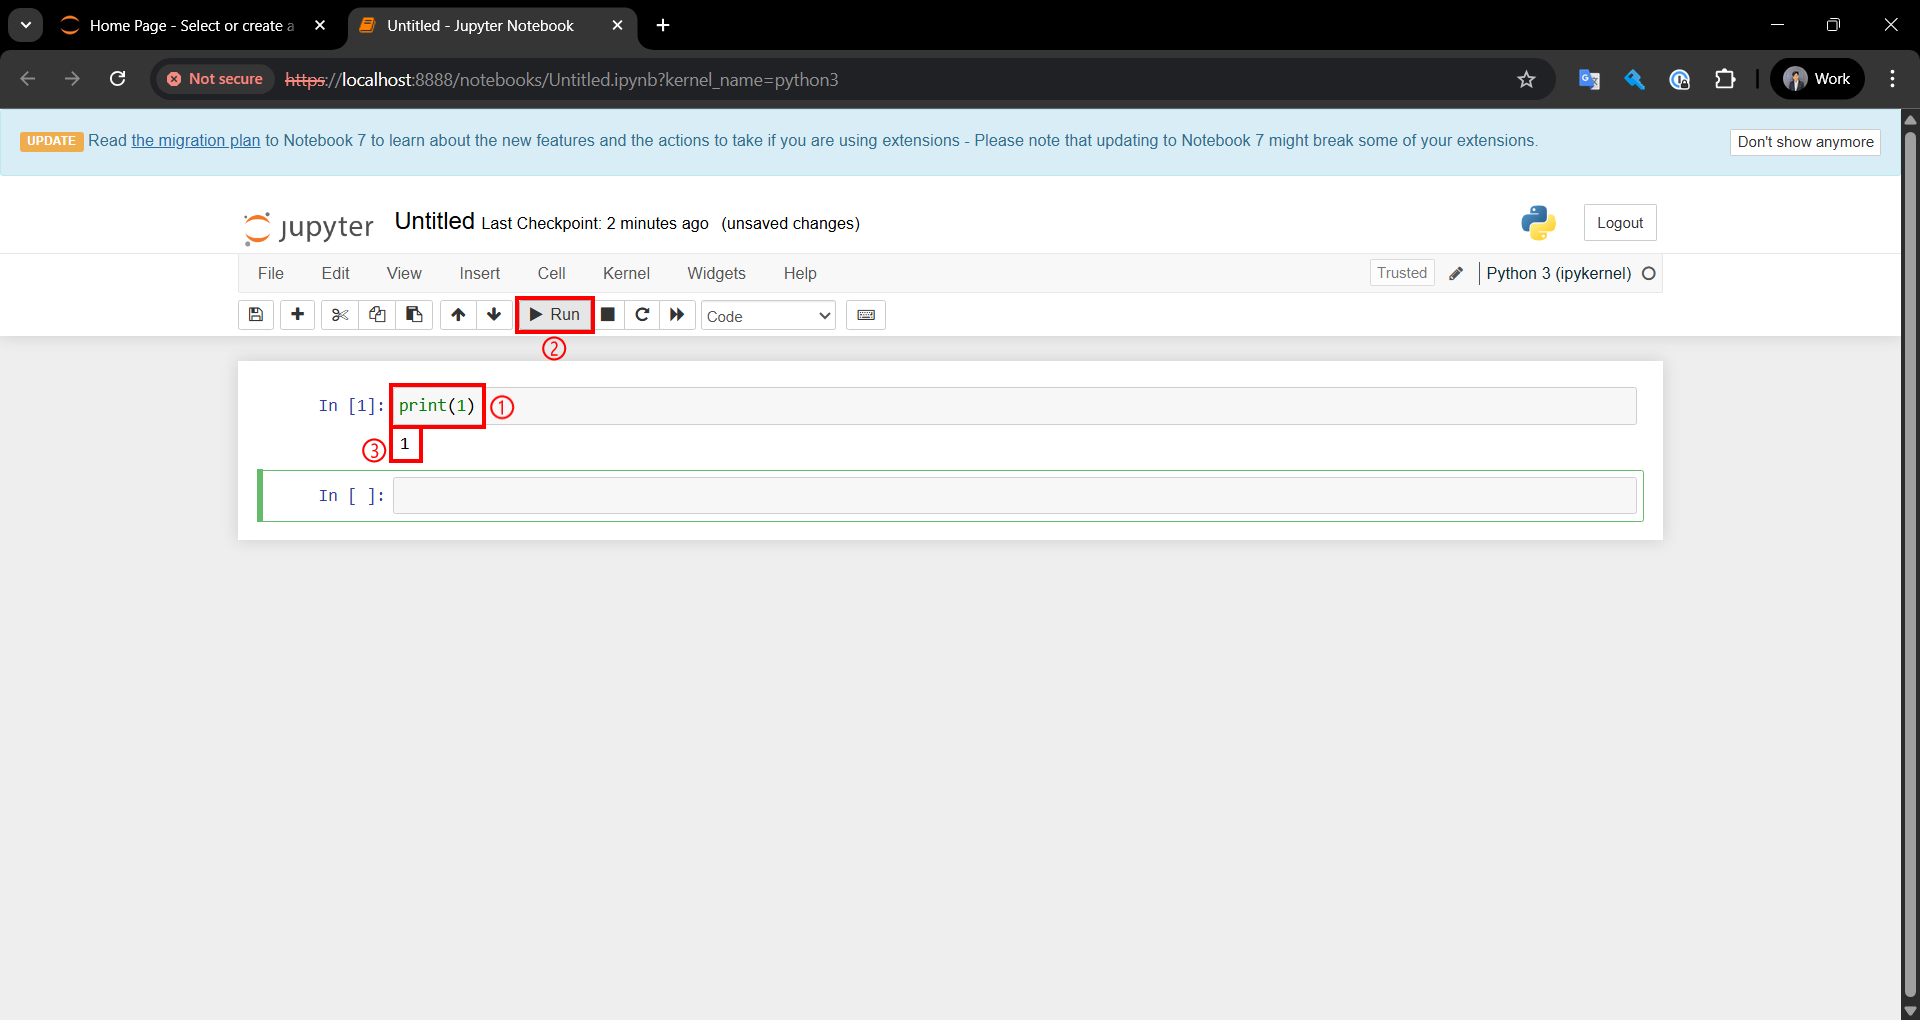Open the Cell menu
The height and width of the screenshot is (1020, 1920).
551,273
